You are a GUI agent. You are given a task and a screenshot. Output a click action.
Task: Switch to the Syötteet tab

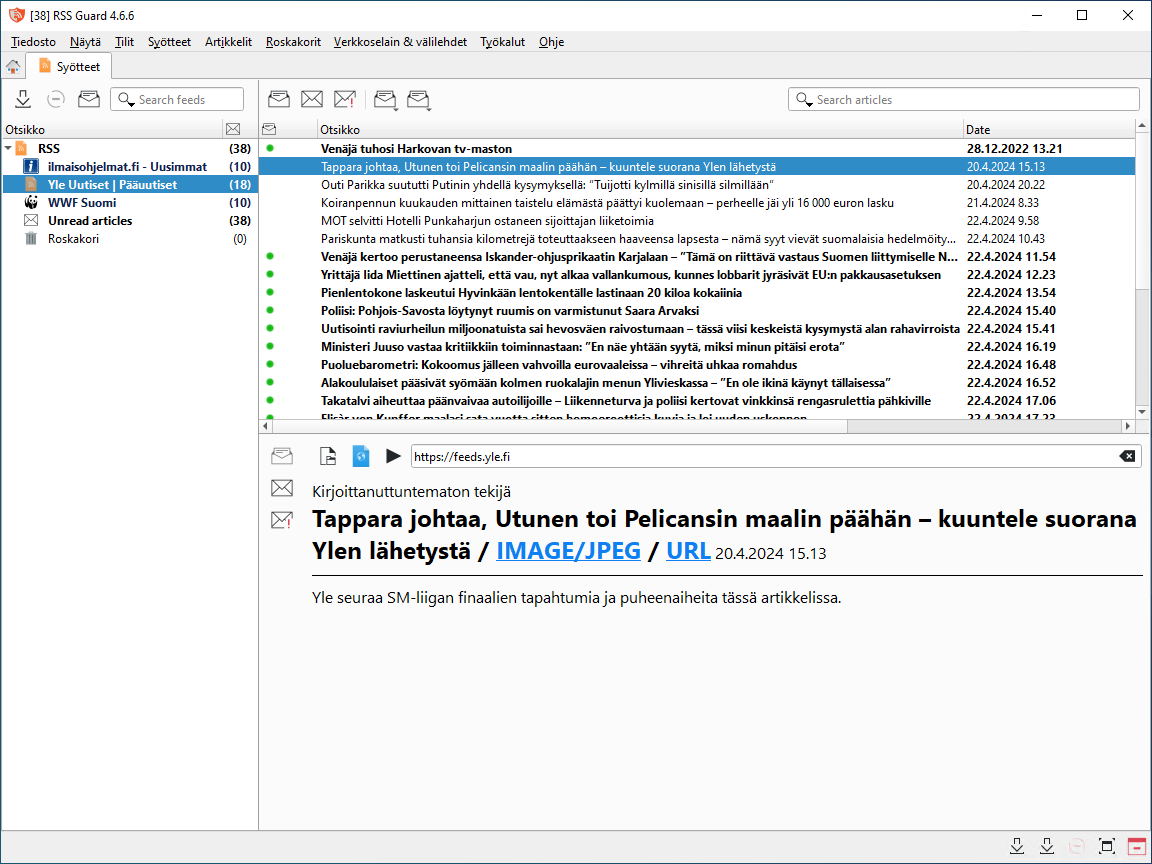pyautogui.click(x=69, y=67)
